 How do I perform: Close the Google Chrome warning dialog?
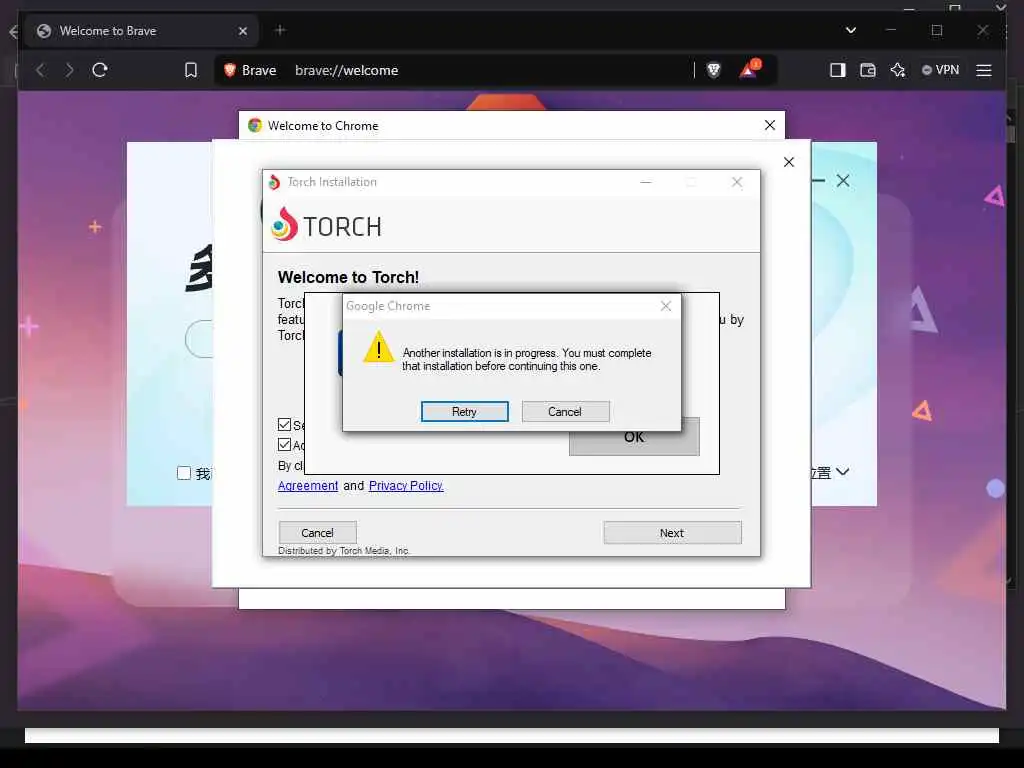[x=665, y=306]
